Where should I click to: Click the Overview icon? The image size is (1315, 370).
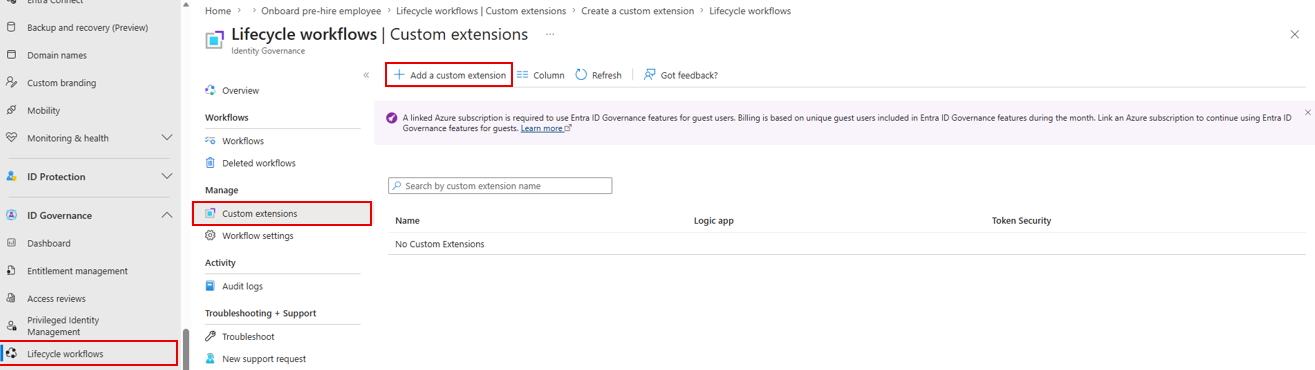tap(210, 90)
